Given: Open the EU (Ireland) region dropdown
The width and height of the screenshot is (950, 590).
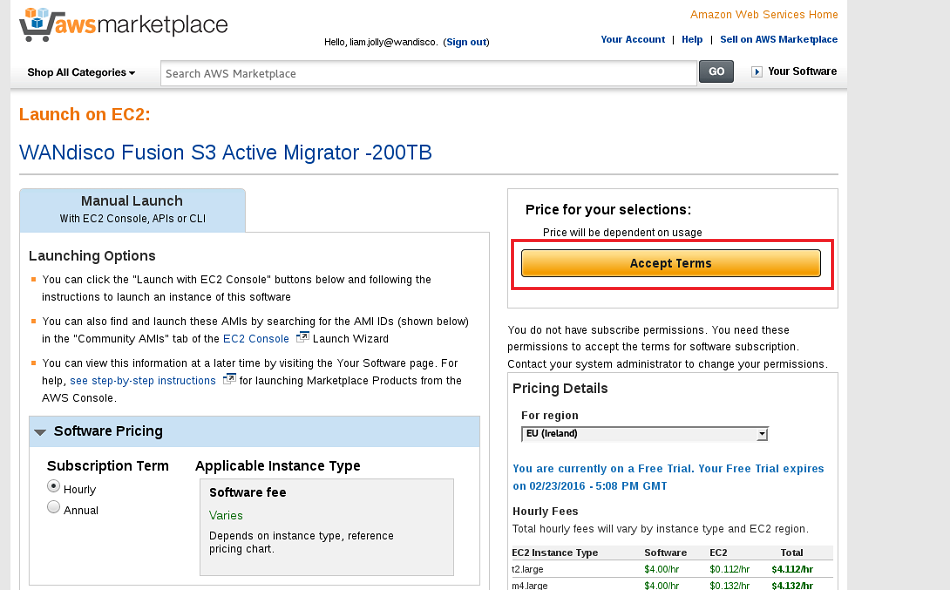Looking at the screenshot, I should point(645,434).
